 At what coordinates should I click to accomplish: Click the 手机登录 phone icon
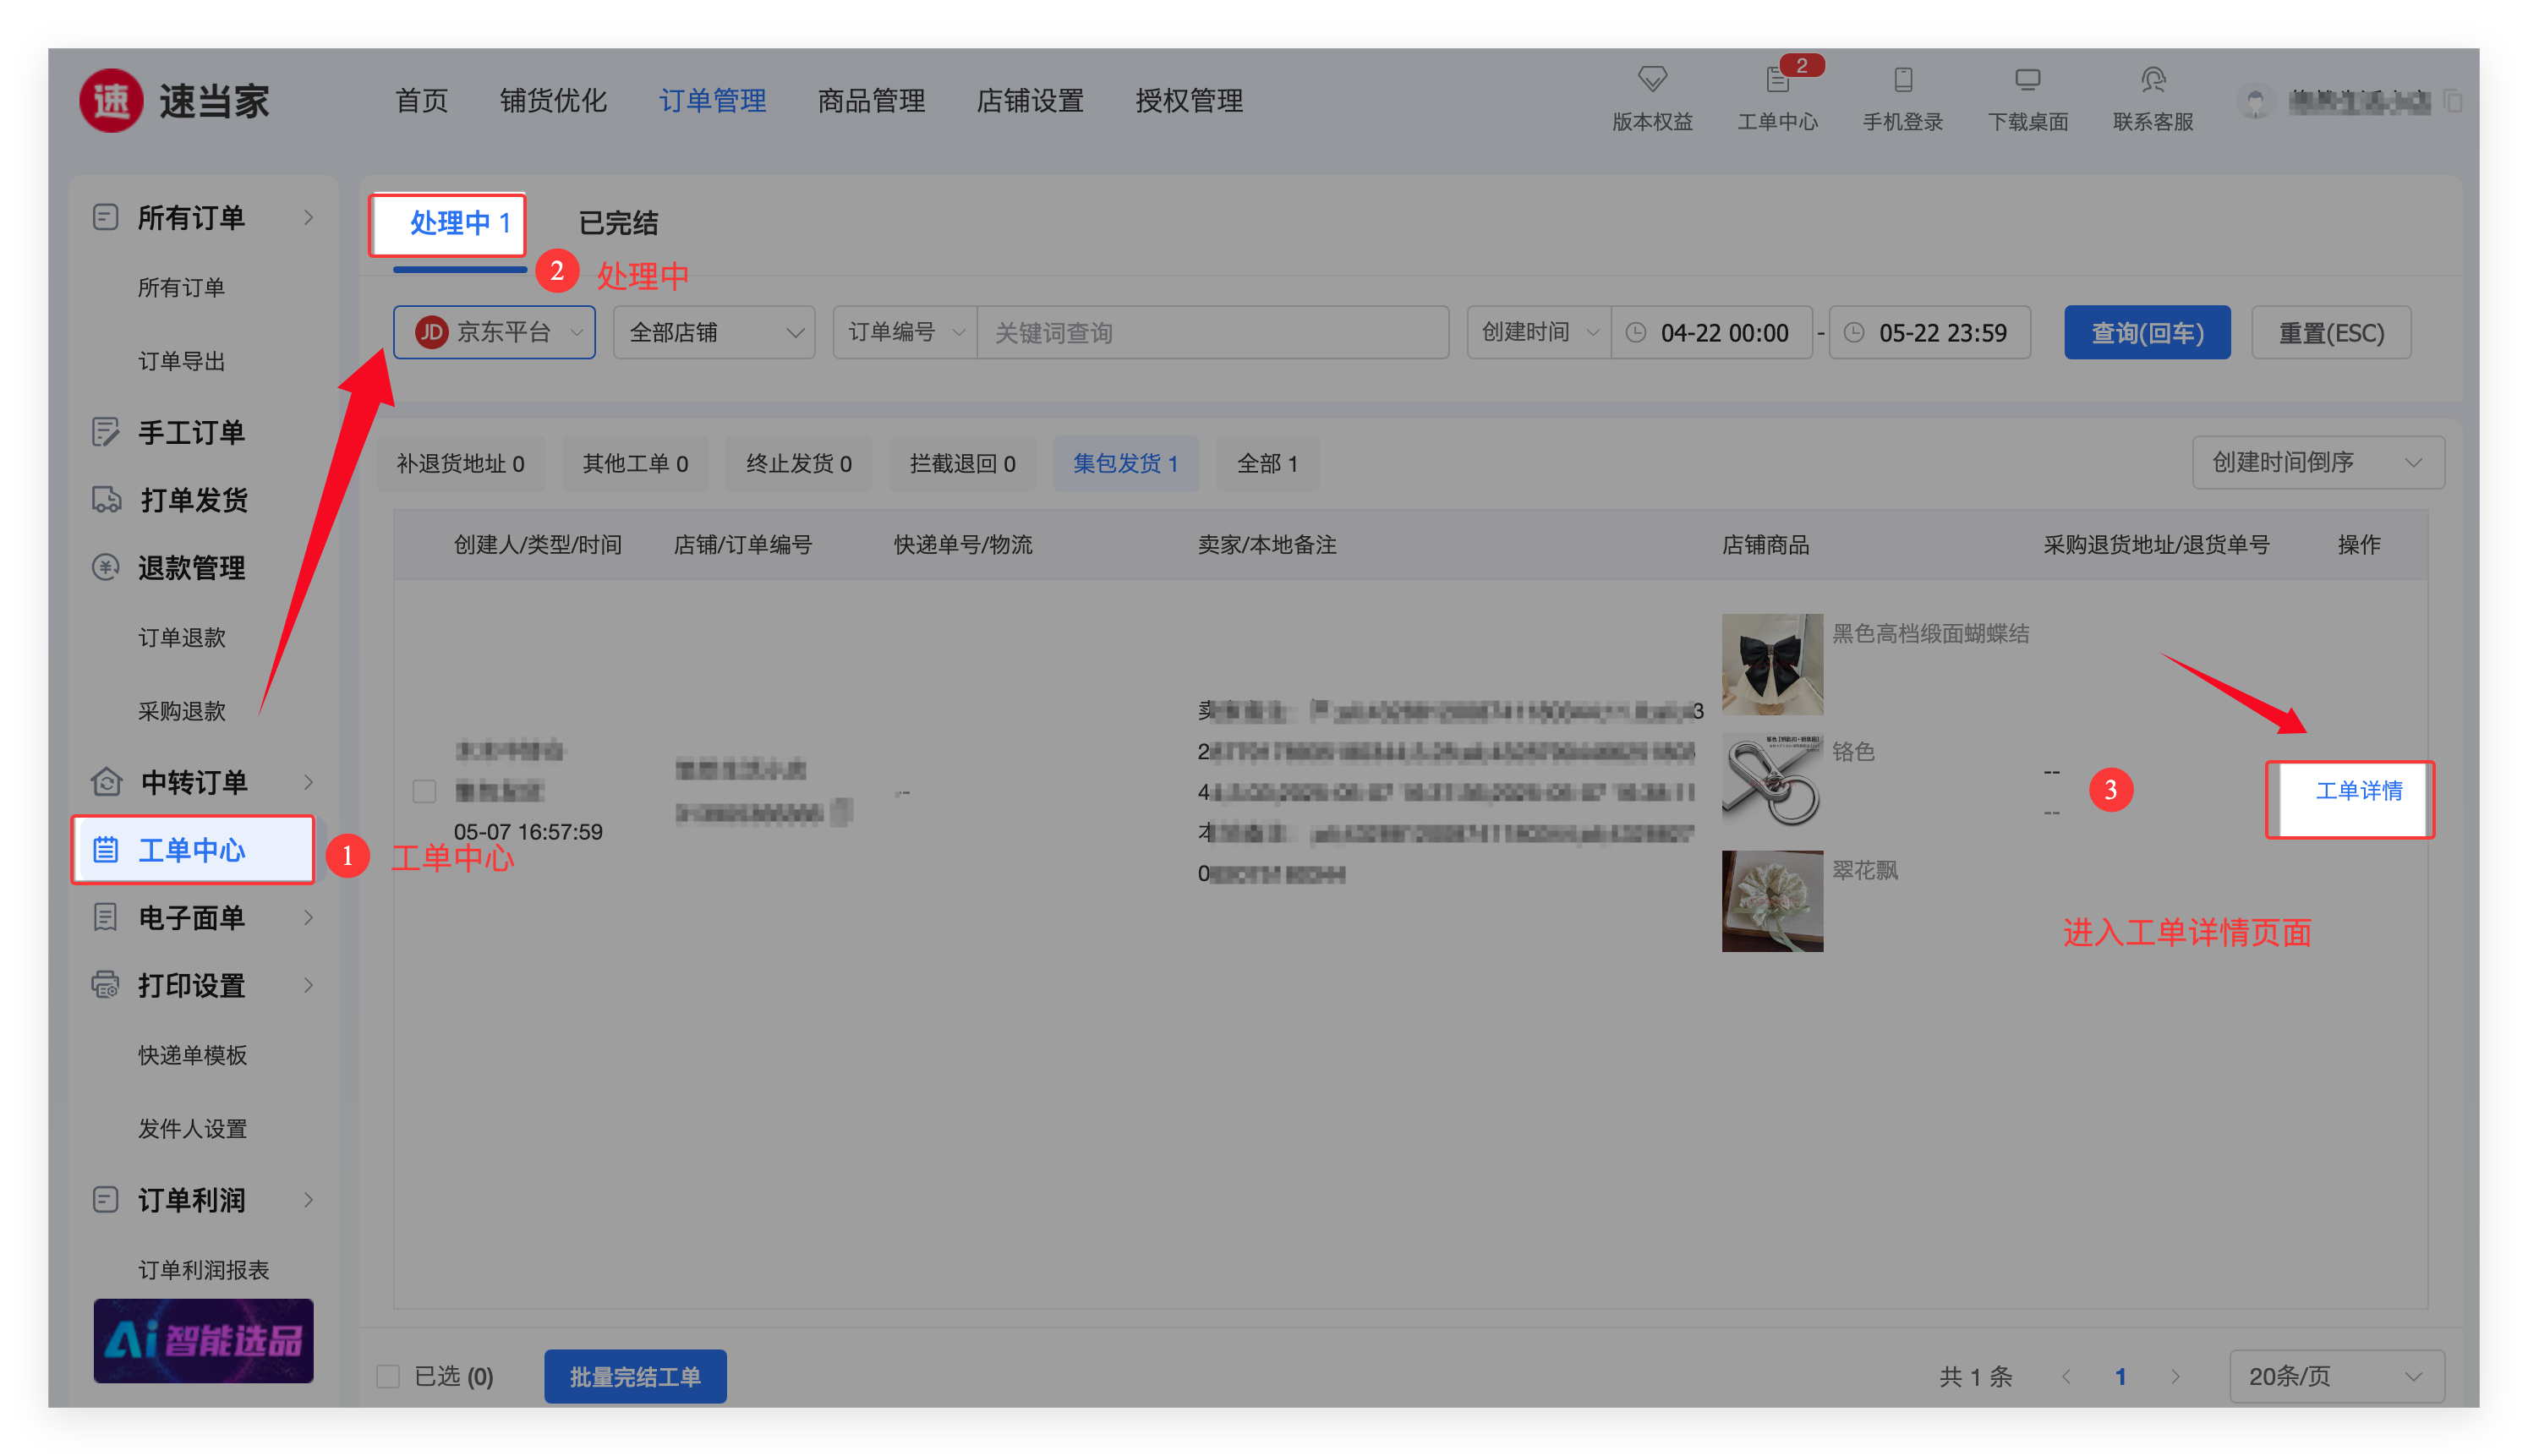click(1902, 80)
